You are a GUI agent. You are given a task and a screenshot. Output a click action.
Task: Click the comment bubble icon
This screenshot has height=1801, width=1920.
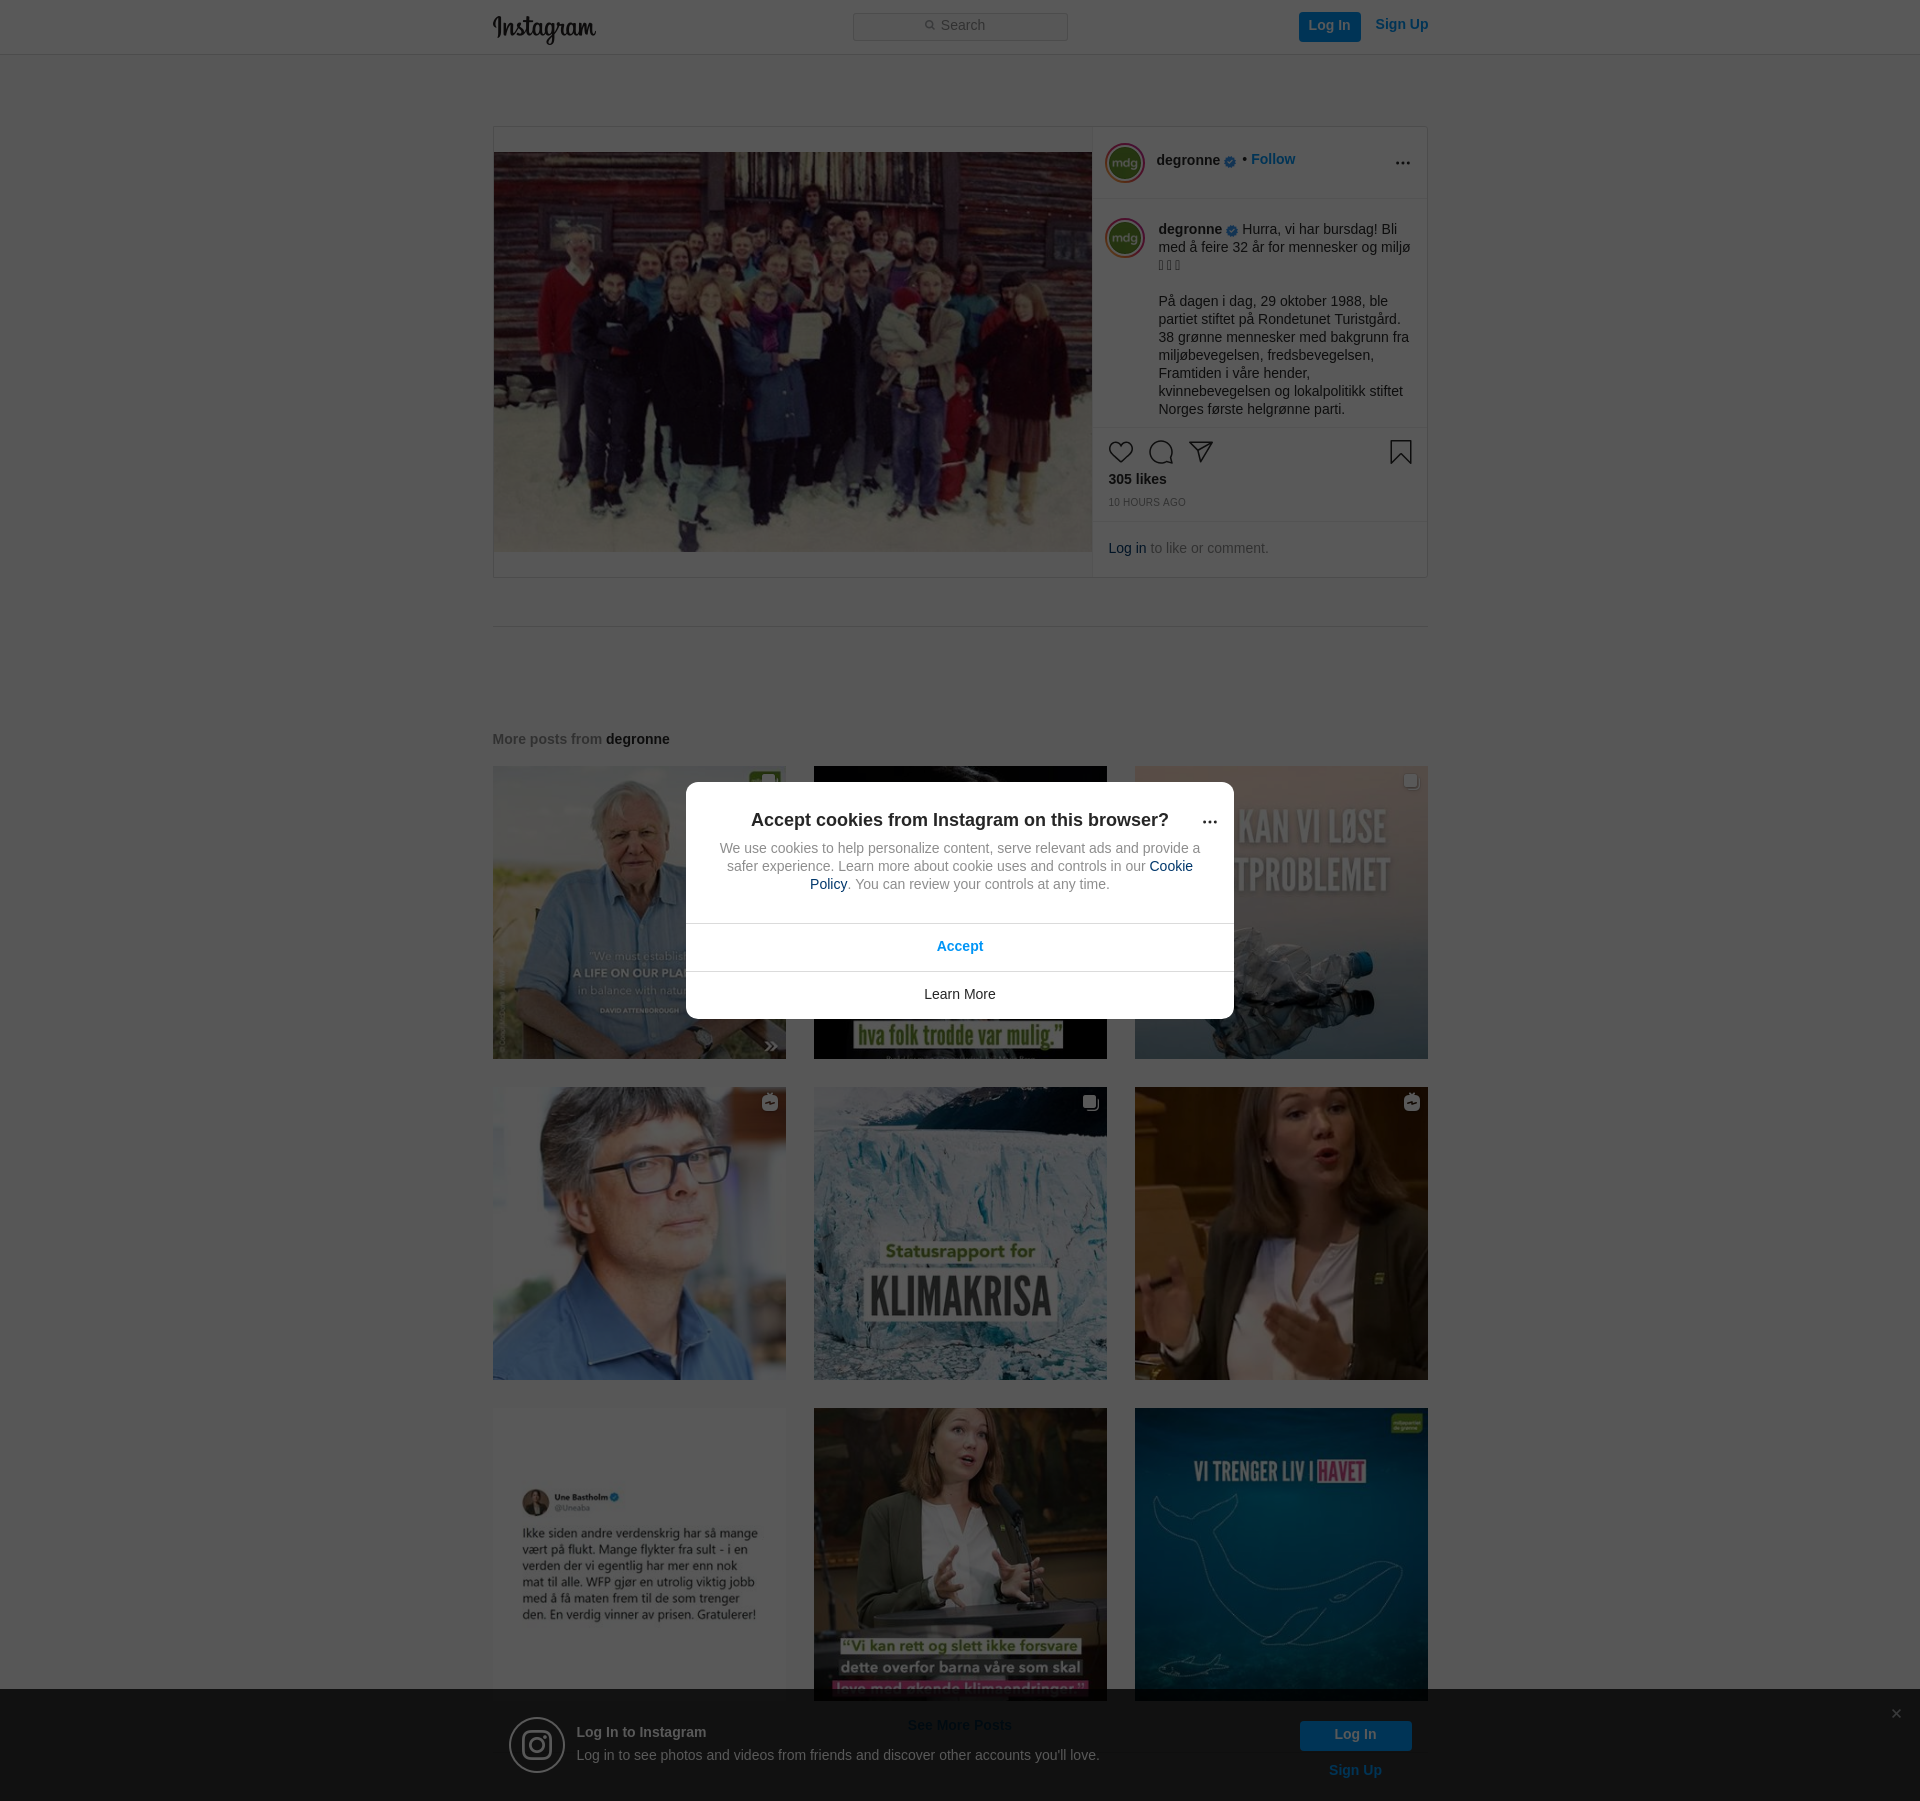[x=1161, y=452]
